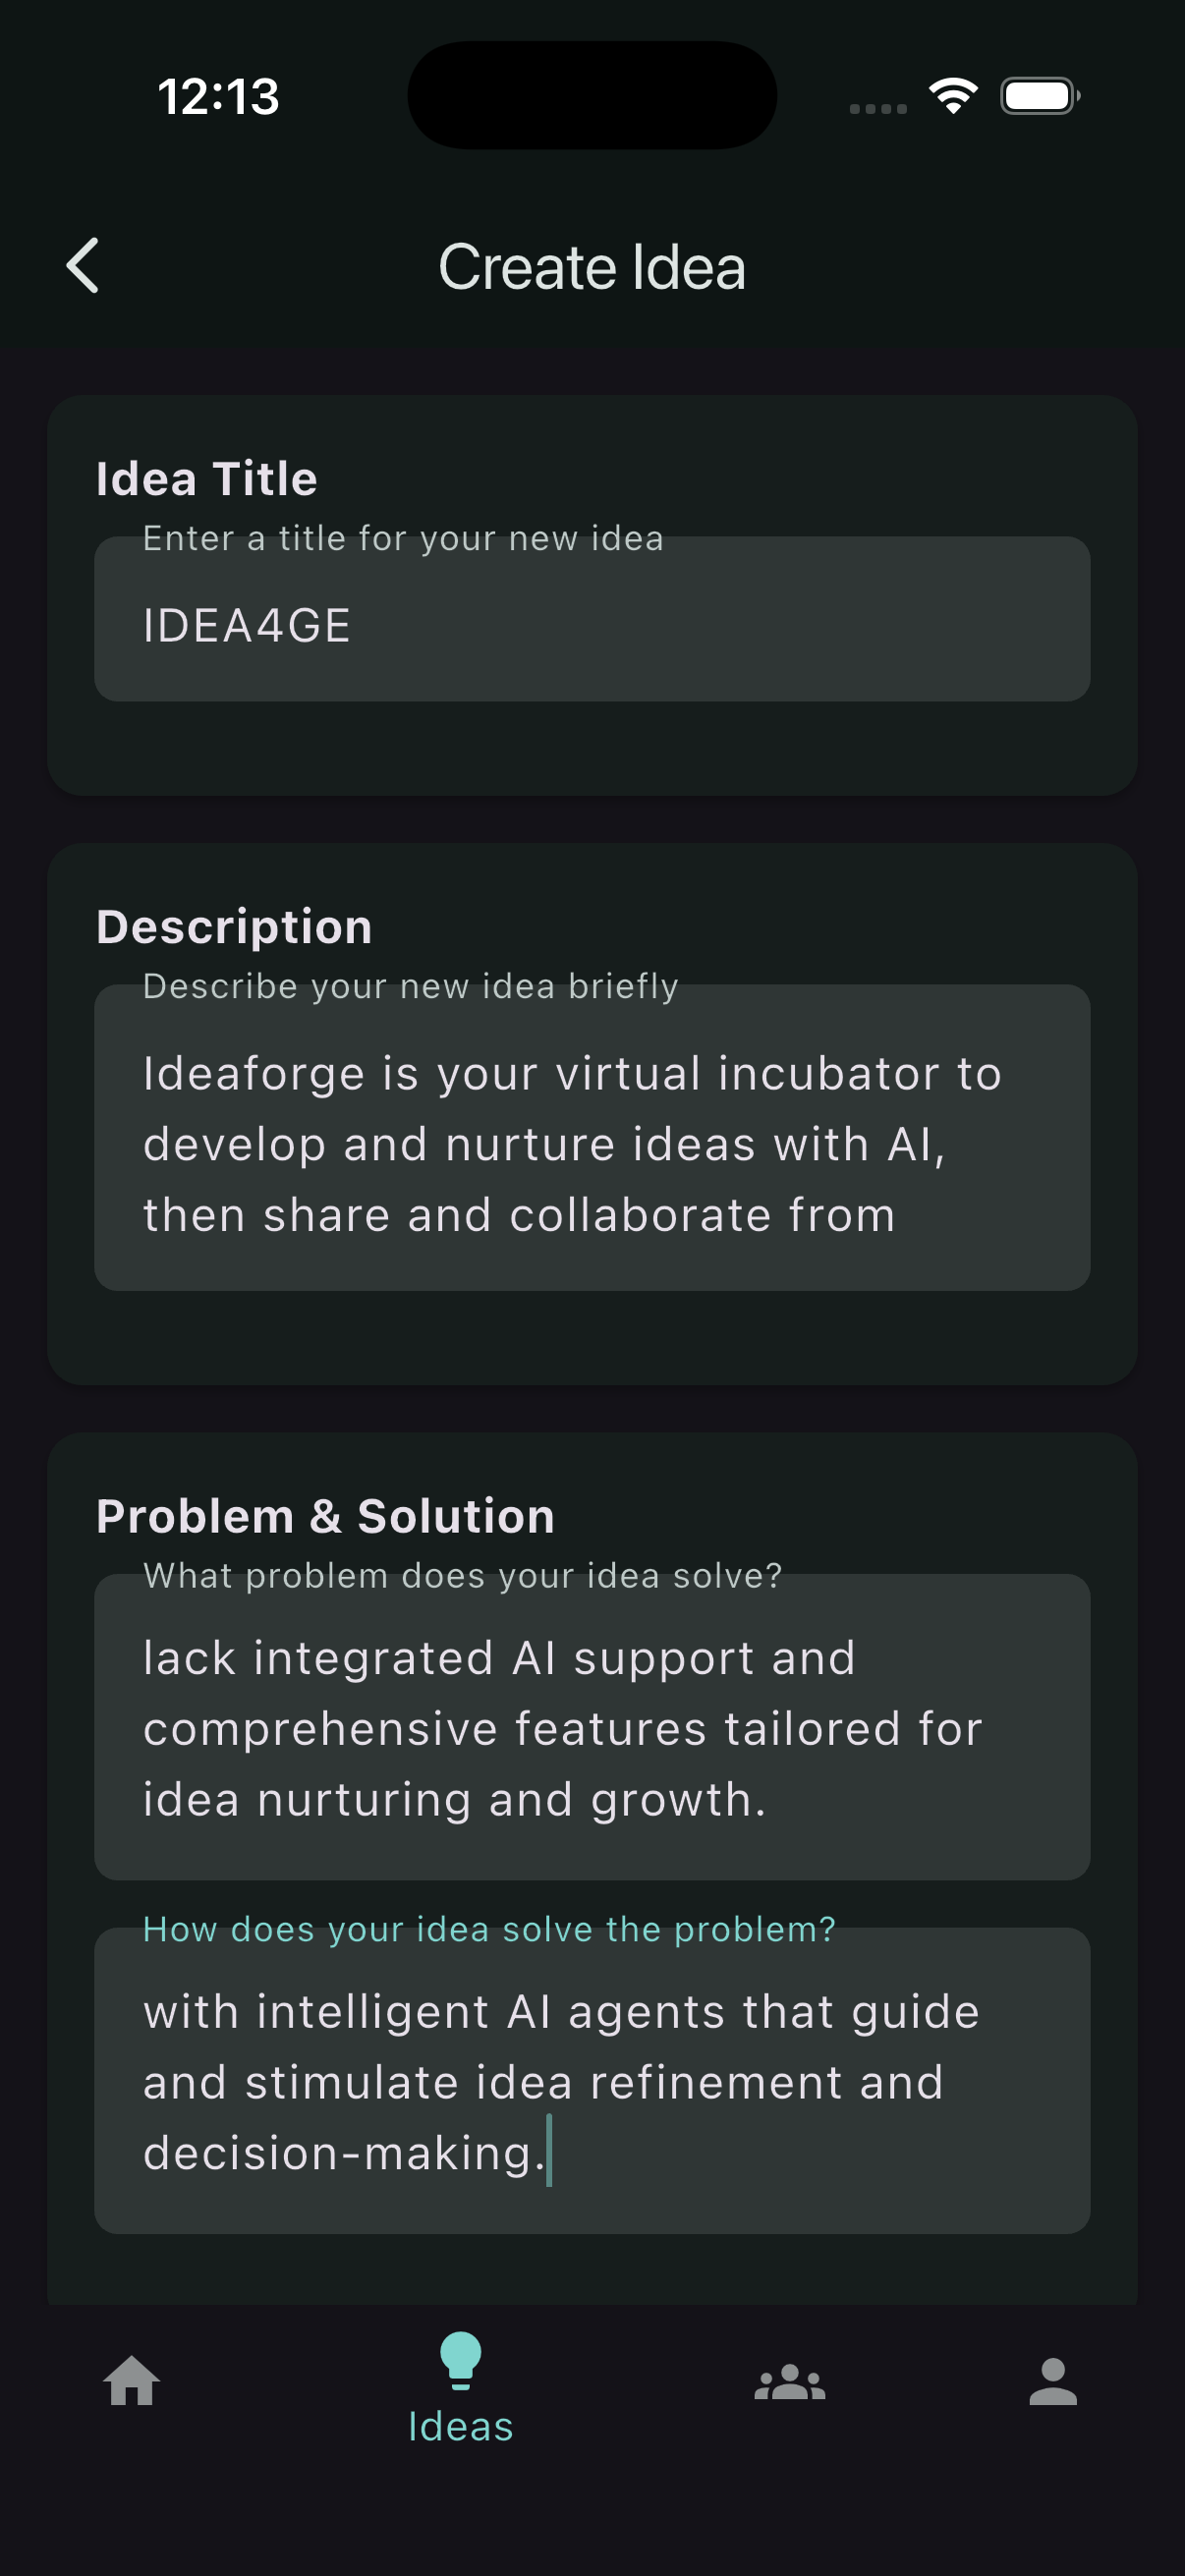The image size is (1185, 2576).
Task: Tap the Description section header
Action: tap(234, 926)
